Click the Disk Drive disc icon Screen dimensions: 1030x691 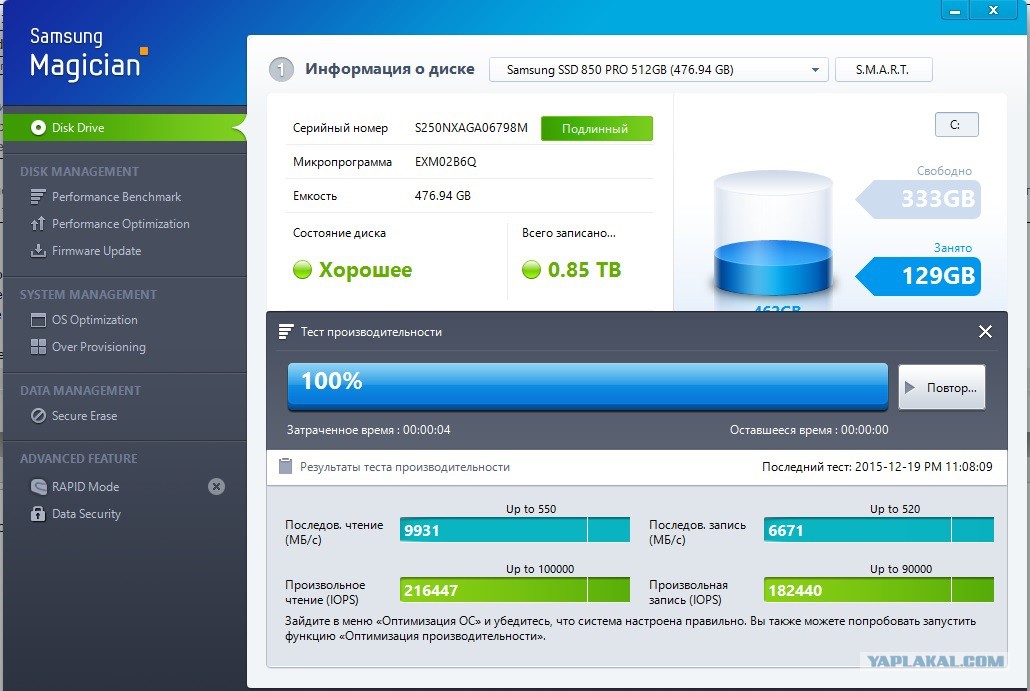[x=38, y=127]
